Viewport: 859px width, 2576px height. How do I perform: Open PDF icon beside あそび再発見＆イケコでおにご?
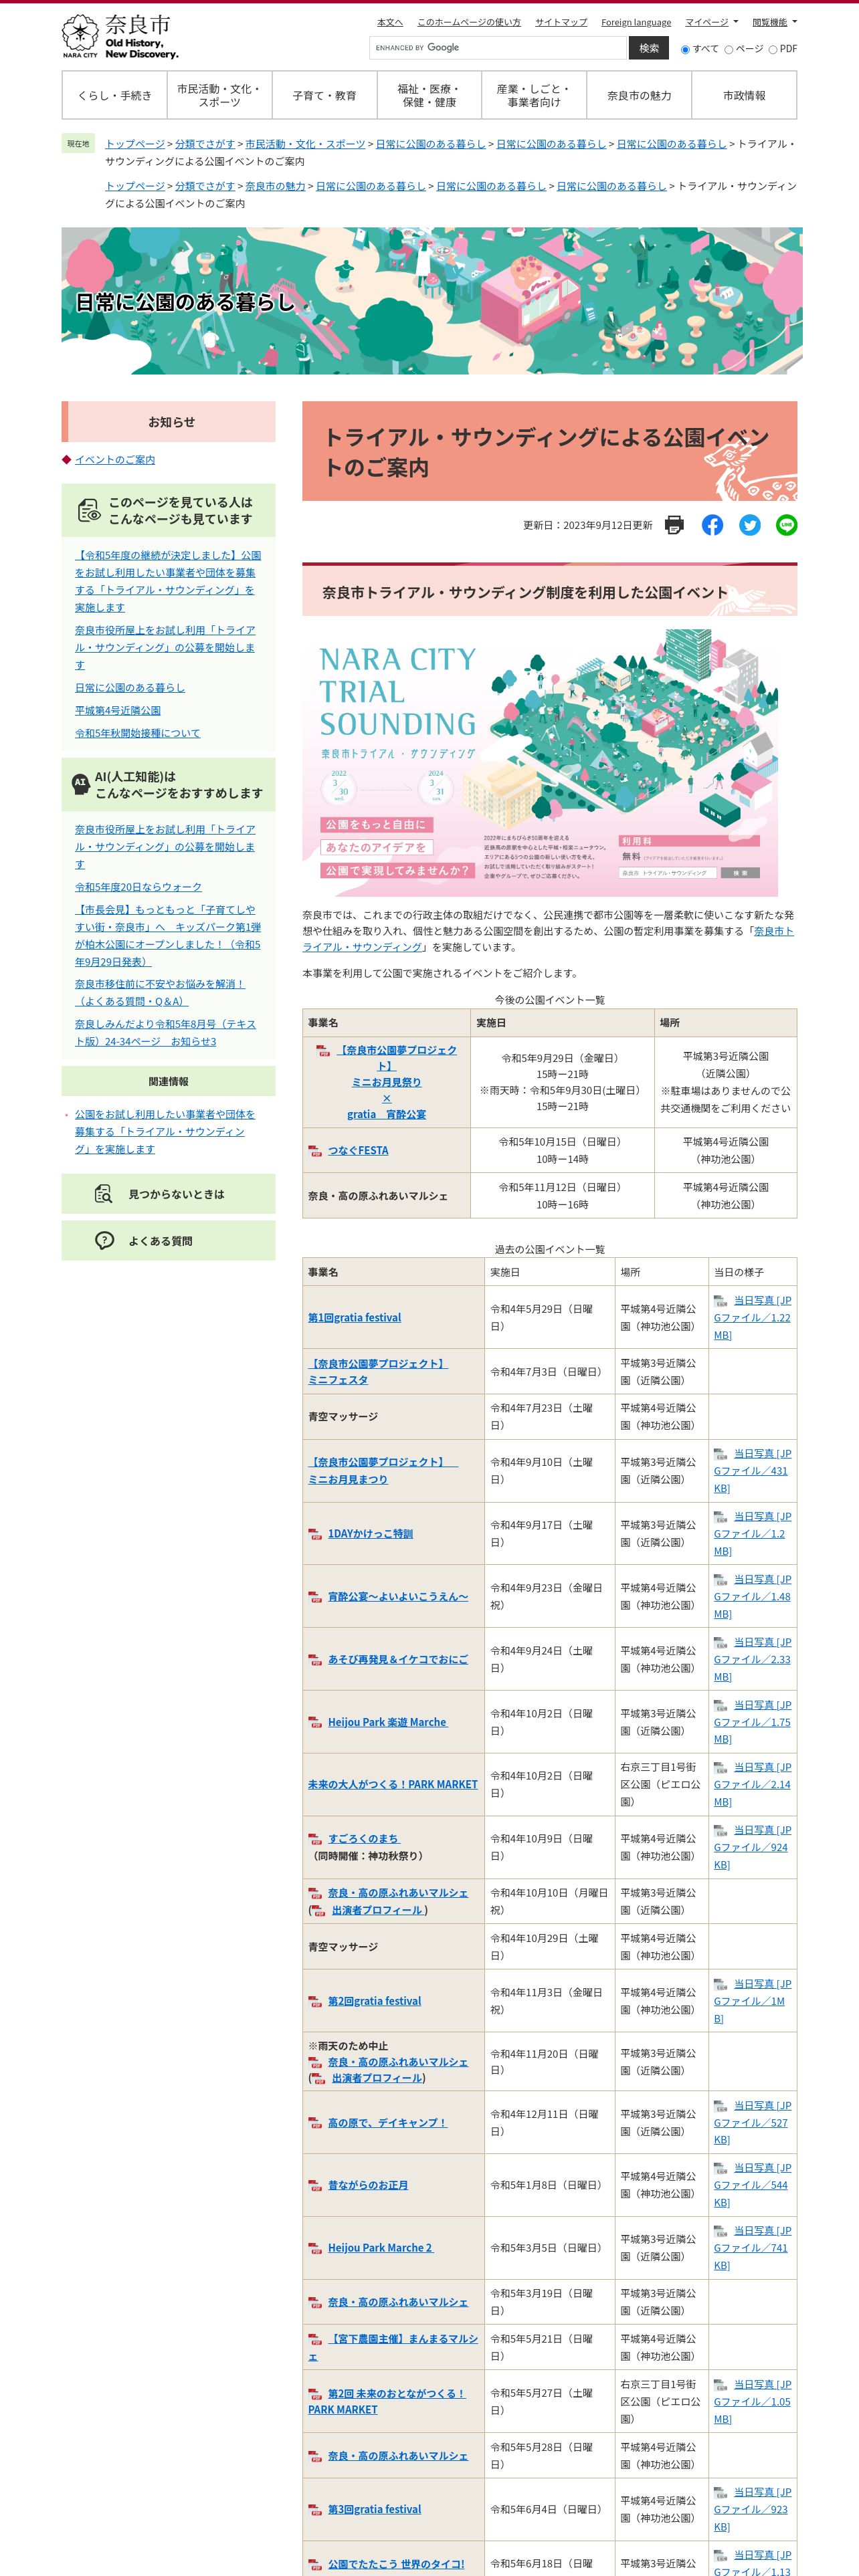(x=315, y=1660)
